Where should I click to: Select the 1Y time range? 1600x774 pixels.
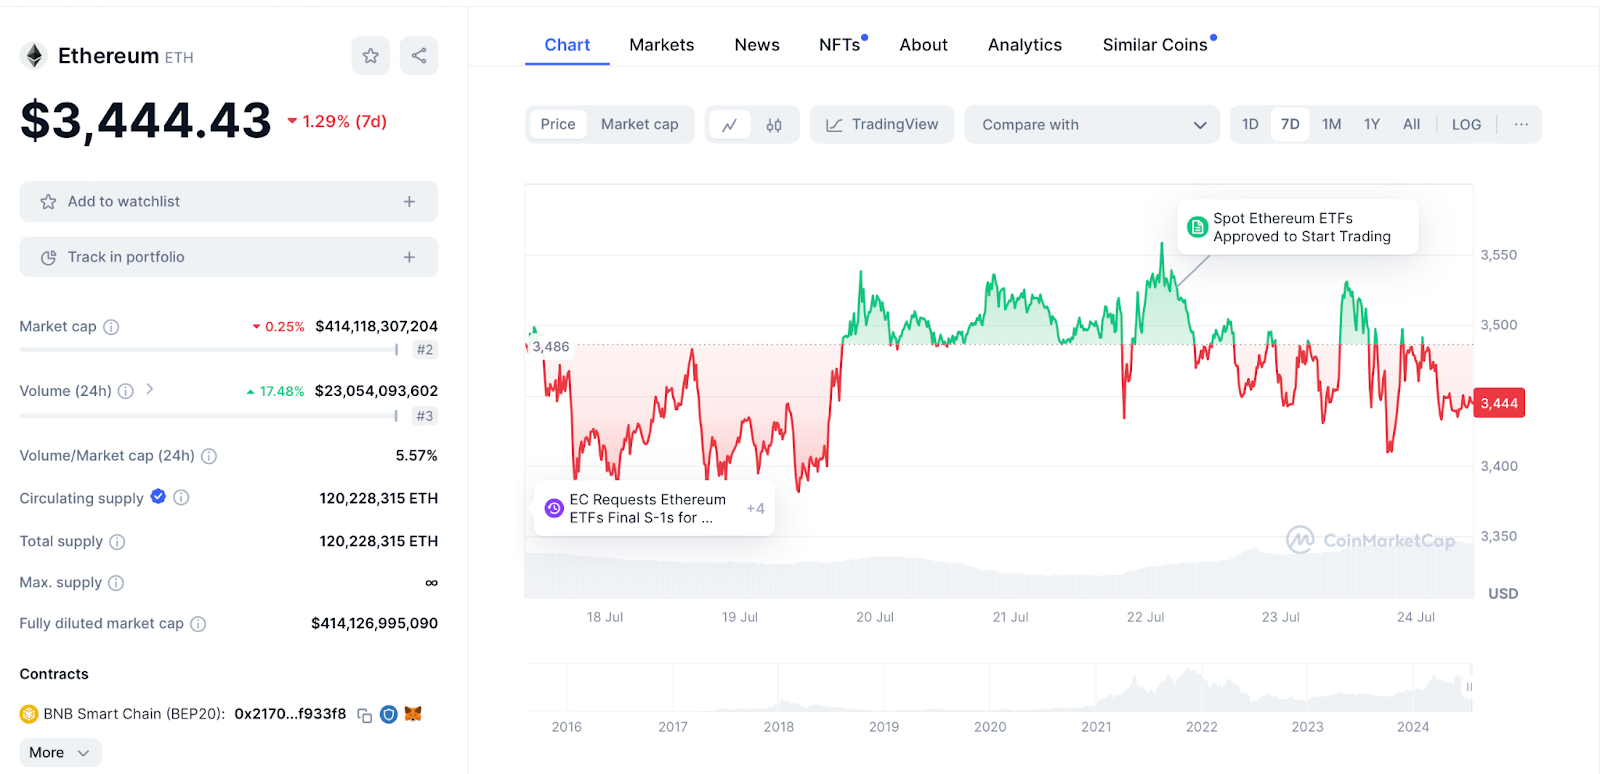point(1372,124)
